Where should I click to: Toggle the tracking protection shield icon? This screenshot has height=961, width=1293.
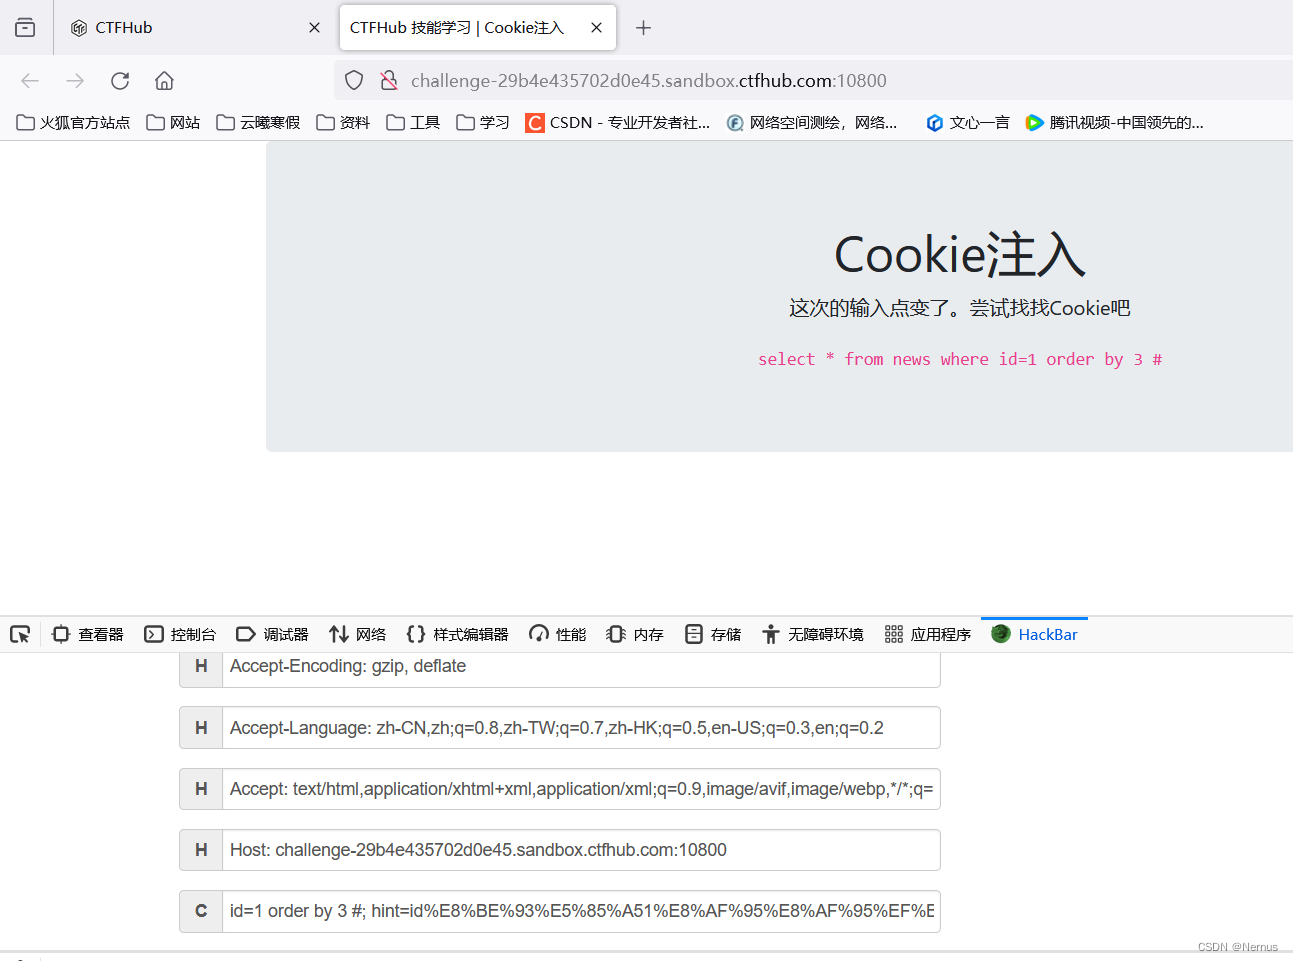pyautogui.click(x=353, y=80)
